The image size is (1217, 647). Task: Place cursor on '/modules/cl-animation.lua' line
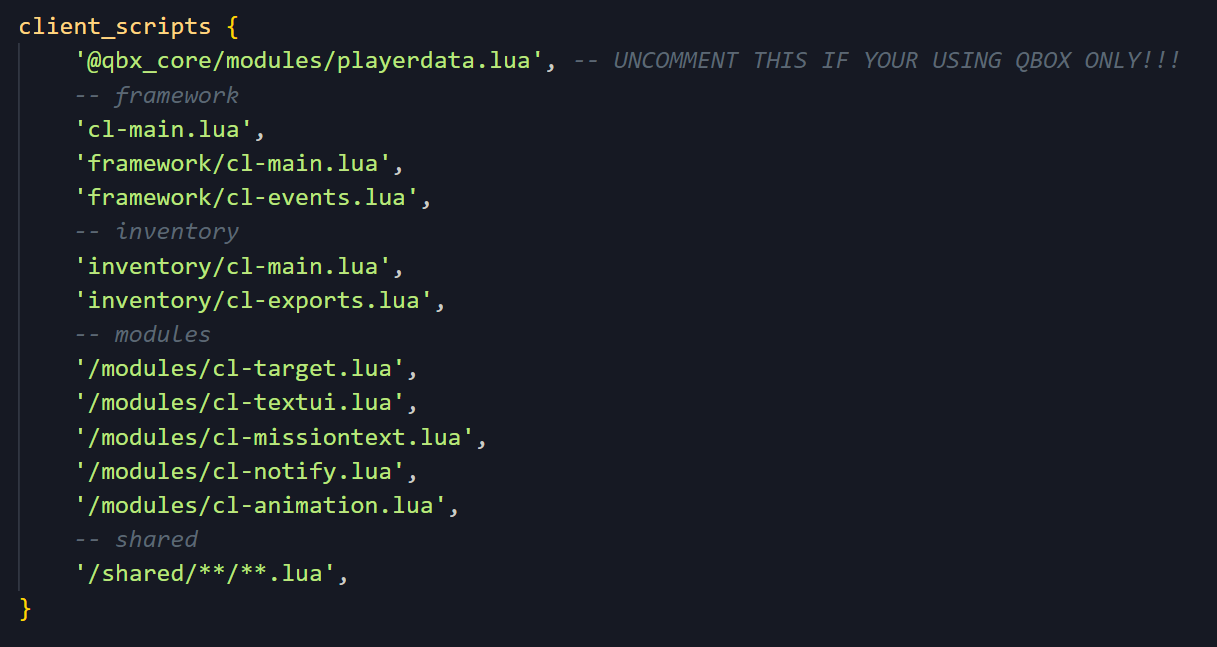258,505
